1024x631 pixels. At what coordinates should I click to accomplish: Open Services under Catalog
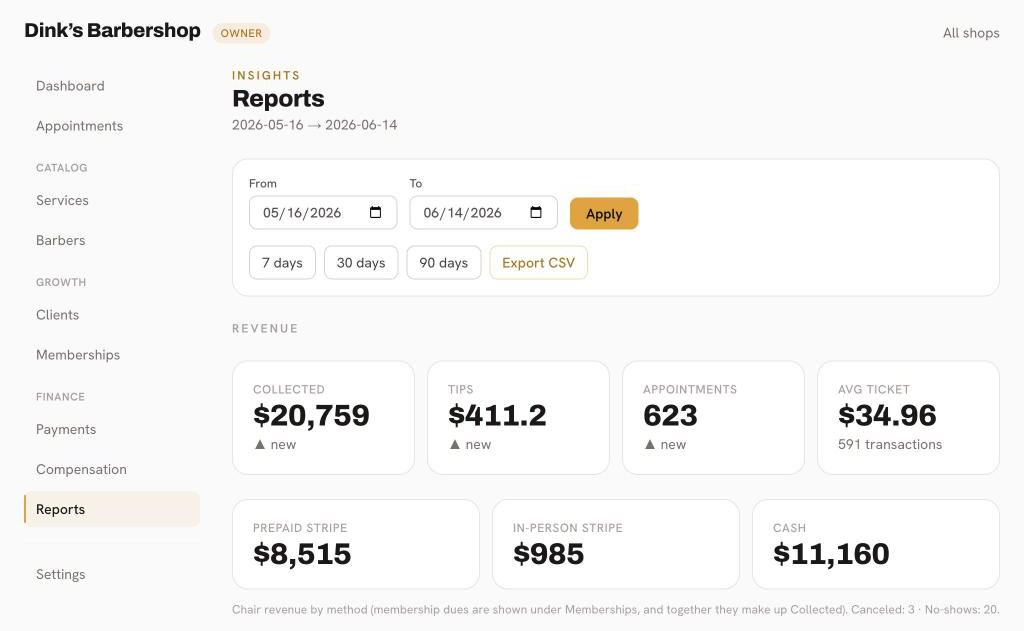click(x=62, y=200)
